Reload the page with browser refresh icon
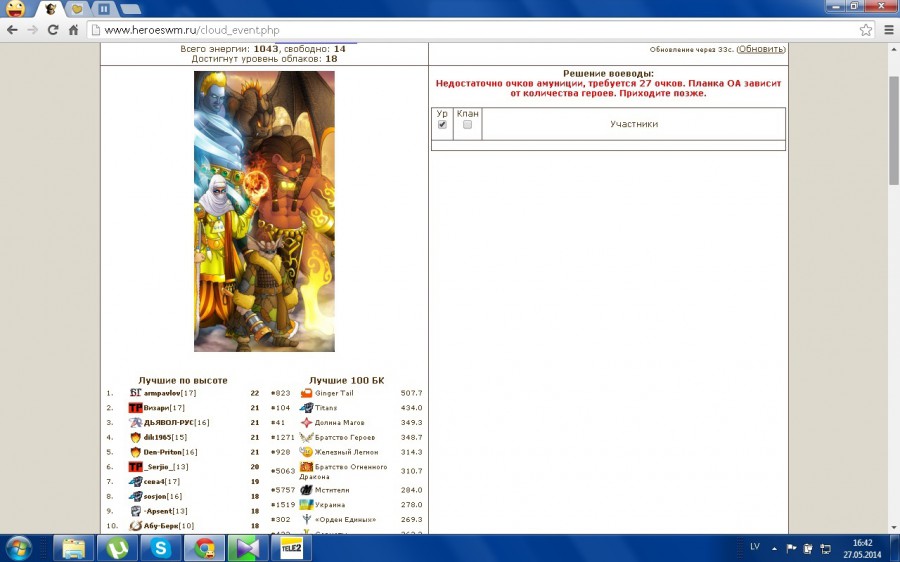 tap(53, 30)
